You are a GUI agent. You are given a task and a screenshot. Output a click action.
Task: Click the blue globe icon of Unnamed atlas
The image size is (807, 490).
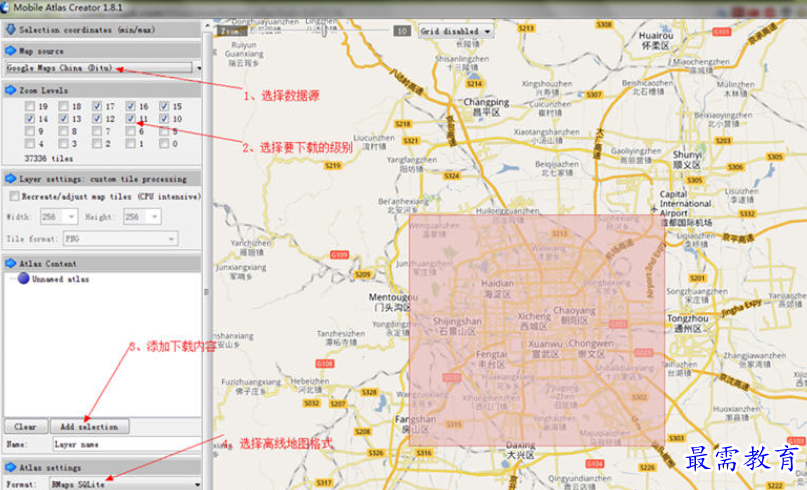(x=23, y=279)
